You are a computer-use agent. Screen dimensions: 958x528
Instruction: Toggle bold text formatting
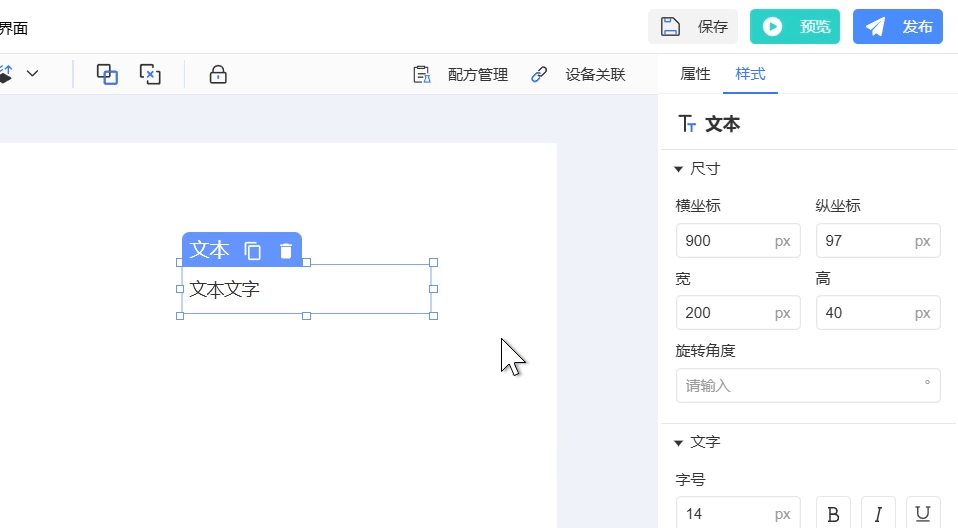pyautogui.click(x=833, y=514)
